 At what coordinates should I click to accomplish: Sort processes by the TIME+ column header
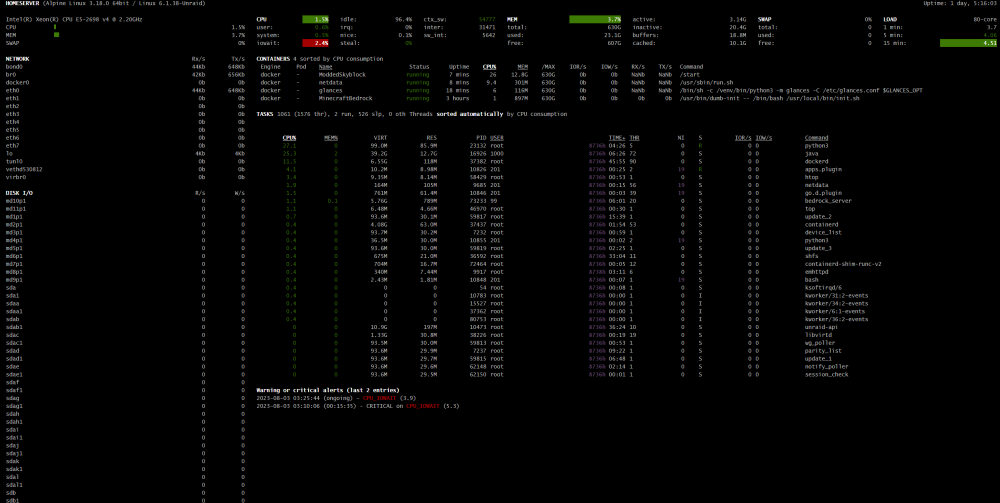[617, 138]
